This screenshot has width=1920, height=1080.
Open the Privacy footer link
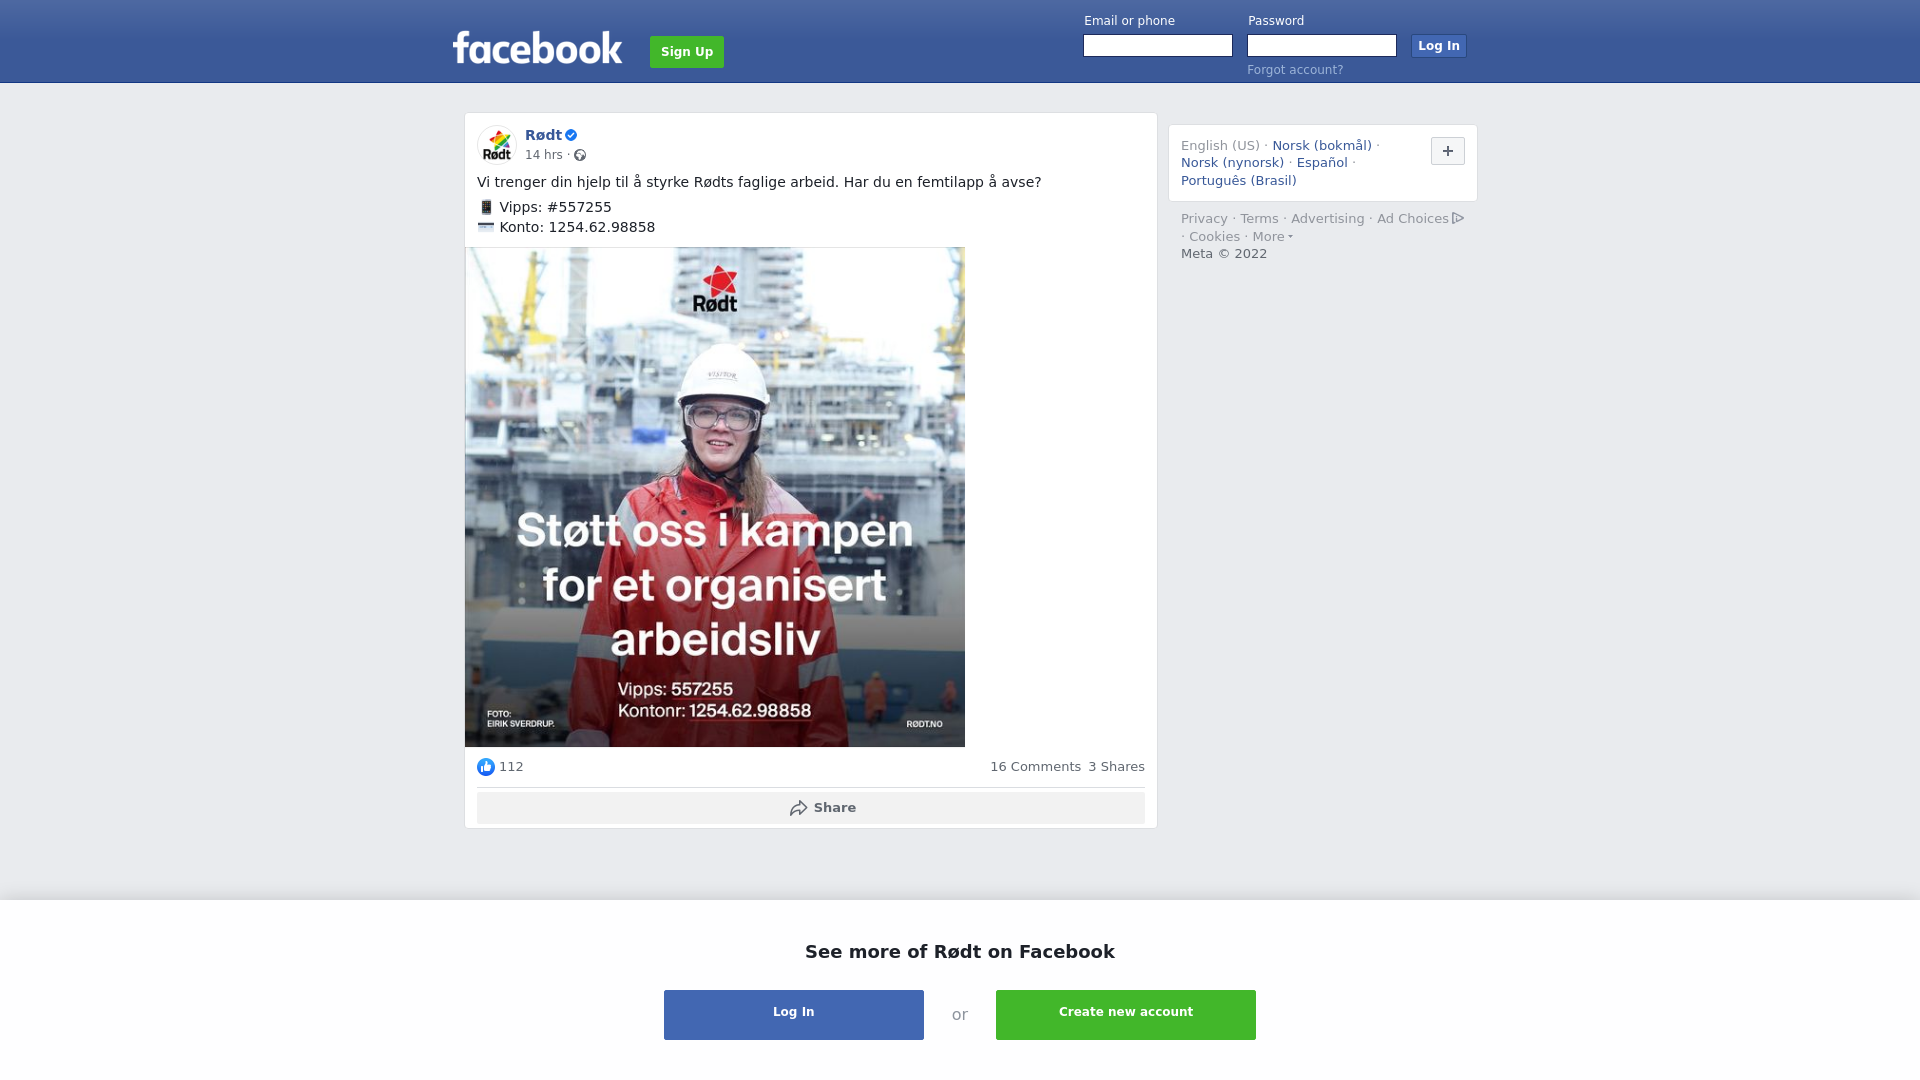[1204, 219]
